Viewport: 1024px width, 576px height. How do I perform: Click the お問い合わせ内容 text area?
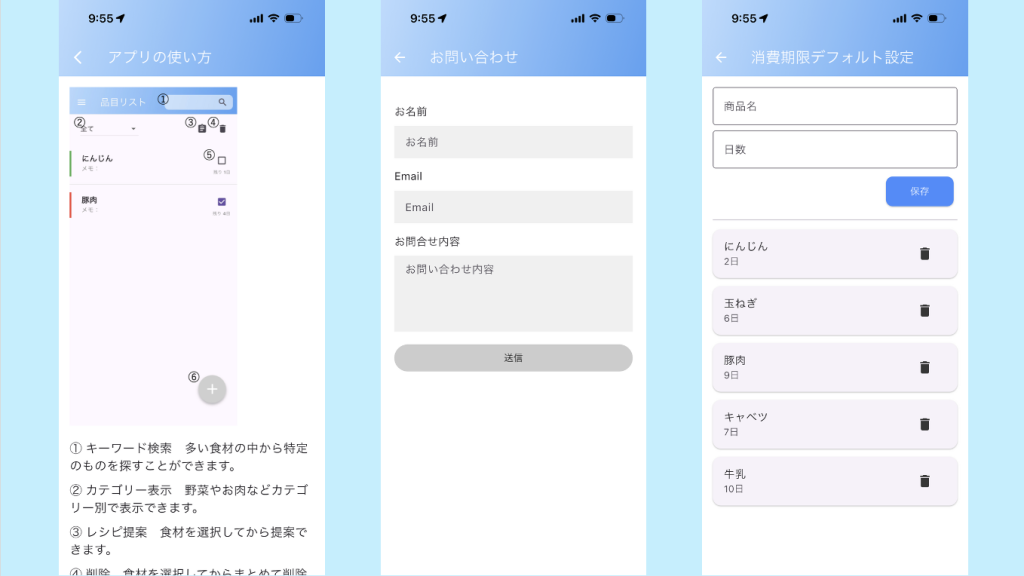tap(513, 293)
